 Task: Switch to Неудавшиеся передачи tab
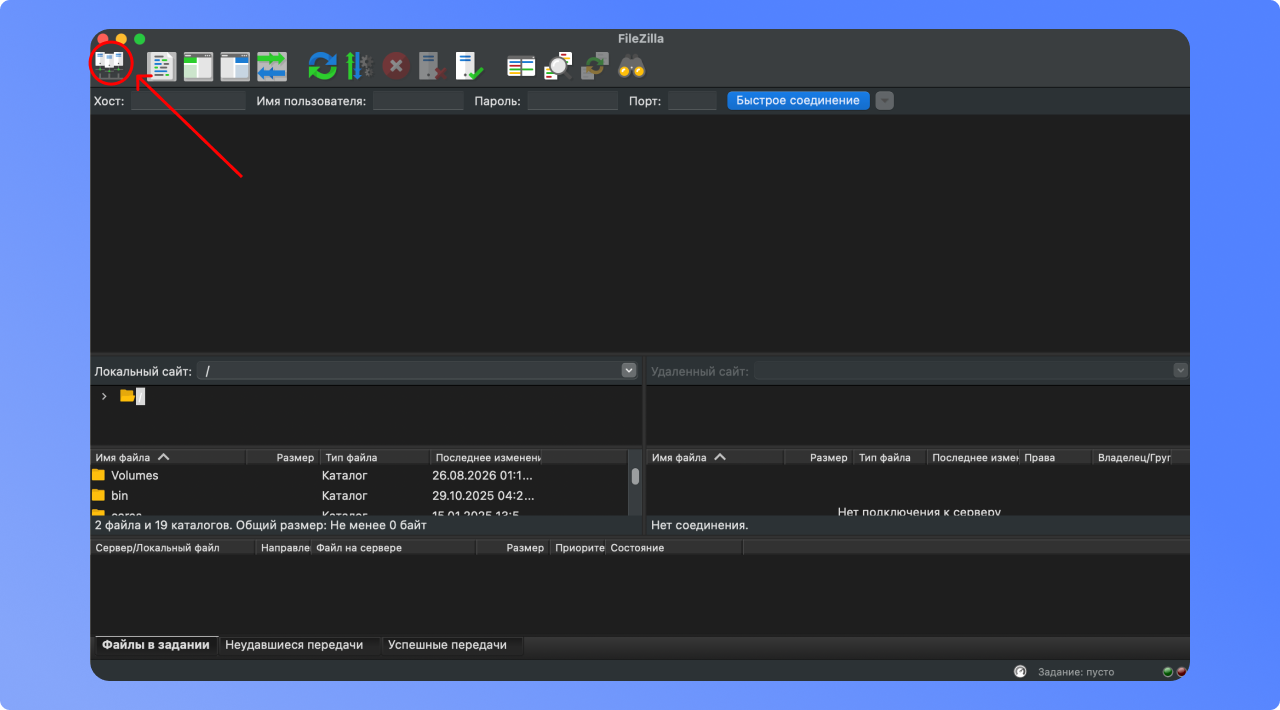pyautogui.click(x=294, y=645)
